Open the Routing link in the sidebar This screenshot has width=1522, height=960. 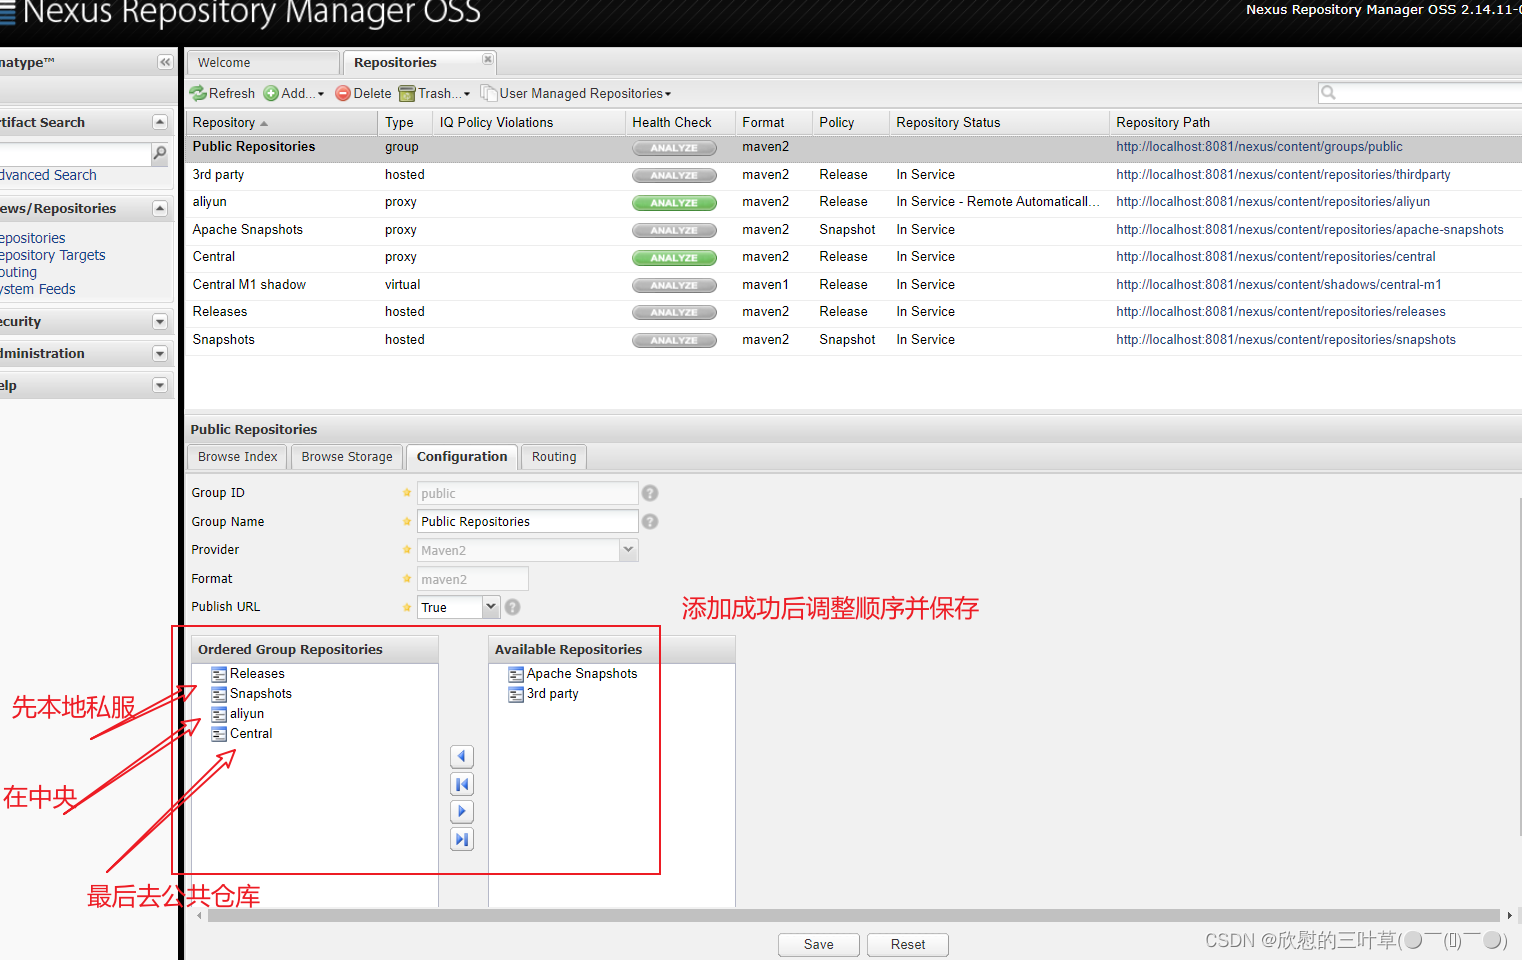(18, 272)
